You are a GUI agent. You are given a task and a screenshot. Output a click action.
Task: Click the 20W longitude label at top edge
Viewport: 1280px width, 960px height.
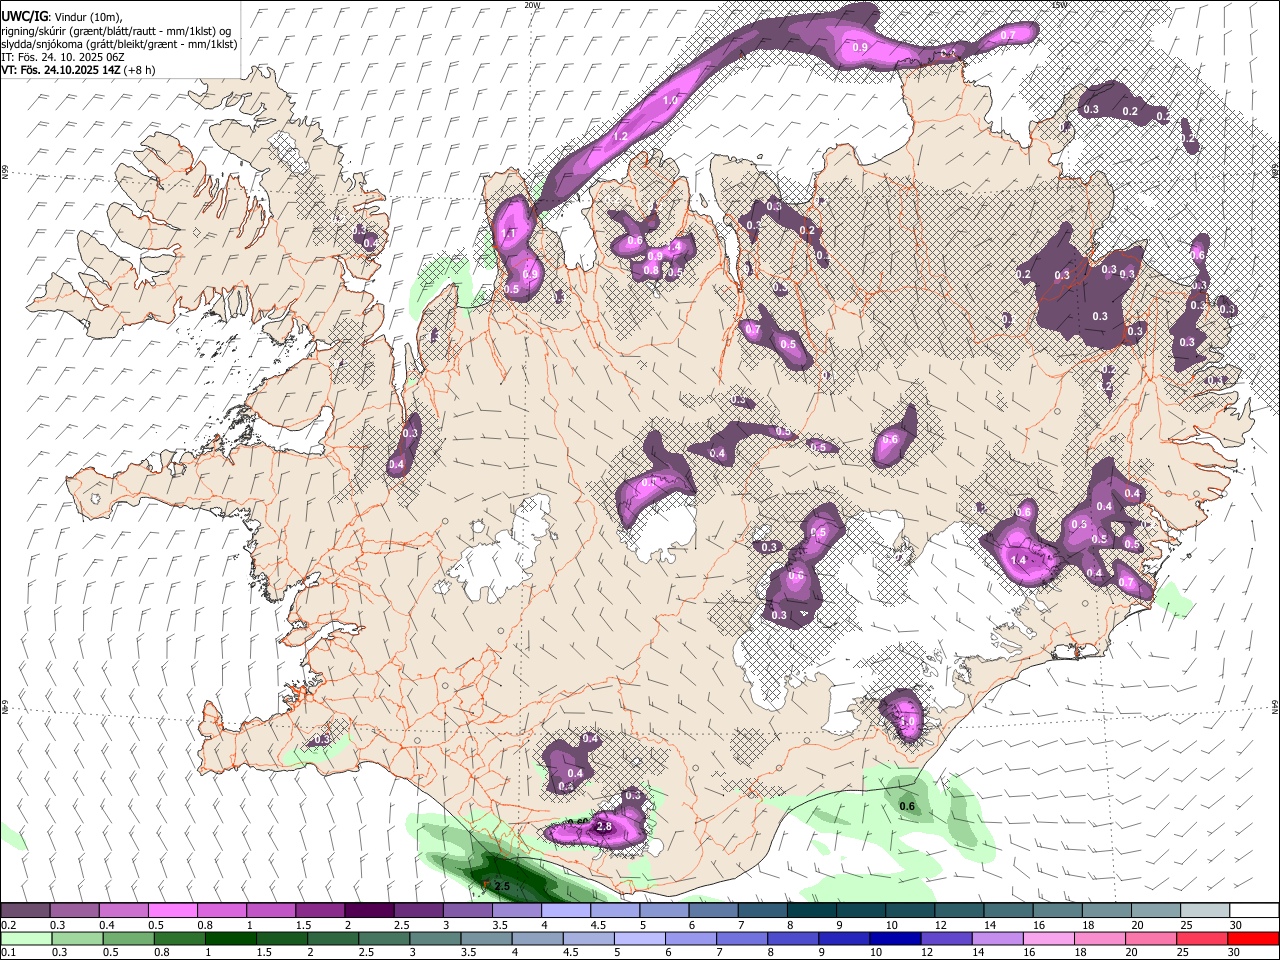tap(532, 5)
